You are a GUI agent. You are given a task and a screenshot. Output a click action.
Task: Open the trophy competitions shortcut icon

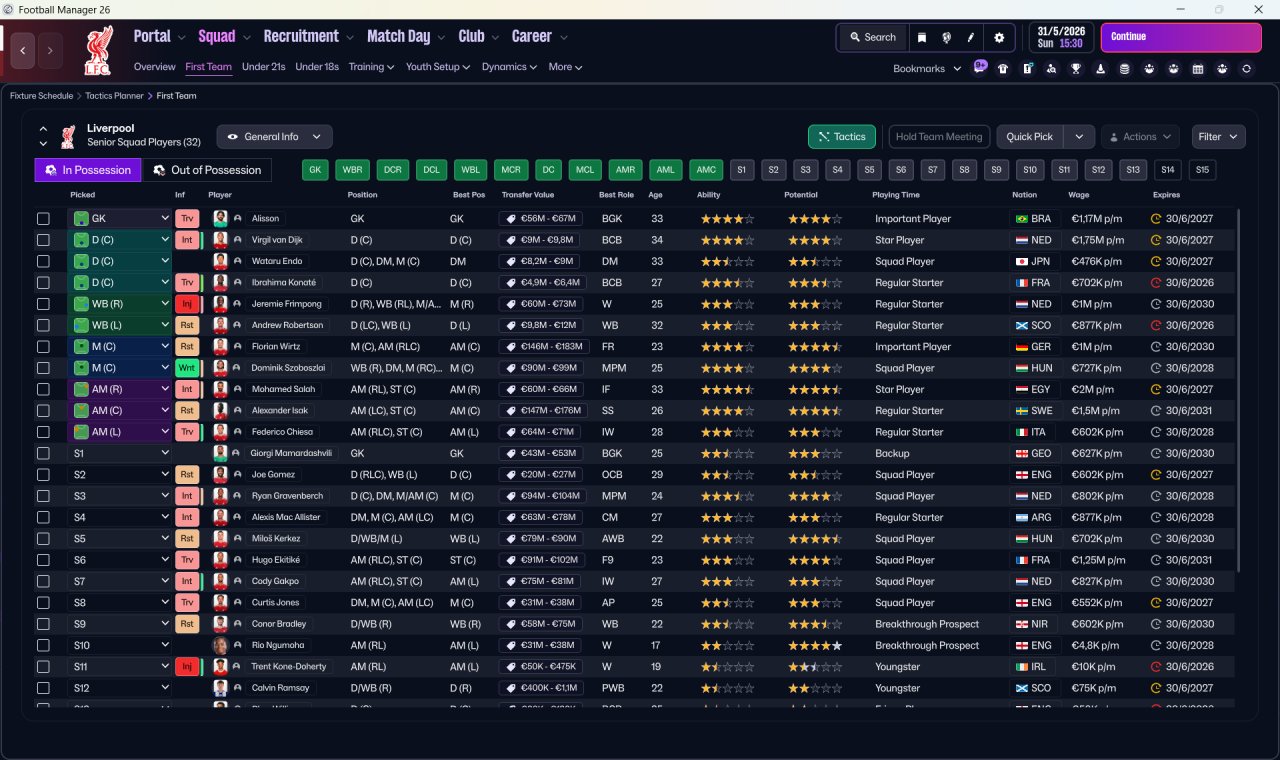click(x=1076, y=69)
